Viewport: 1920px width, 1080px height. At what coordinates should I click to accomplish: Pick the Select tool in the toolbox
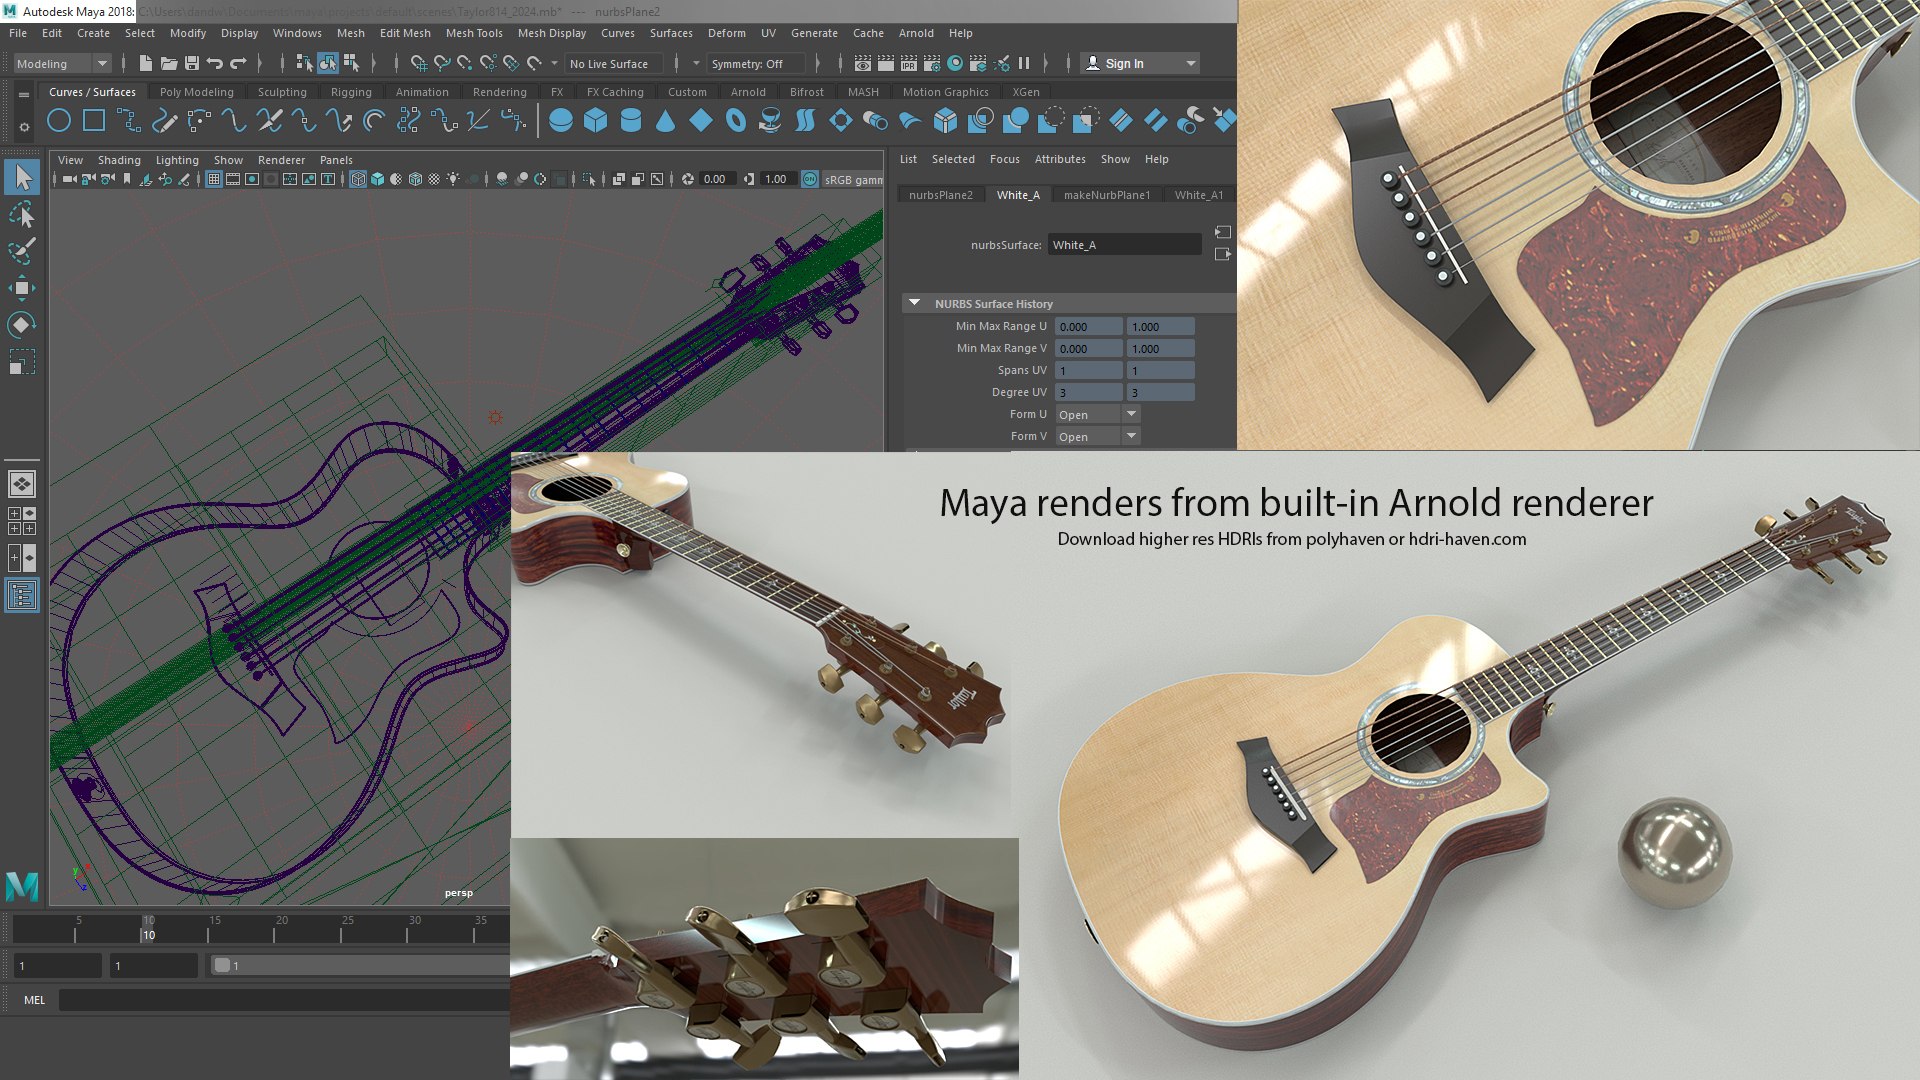point(22,177)
